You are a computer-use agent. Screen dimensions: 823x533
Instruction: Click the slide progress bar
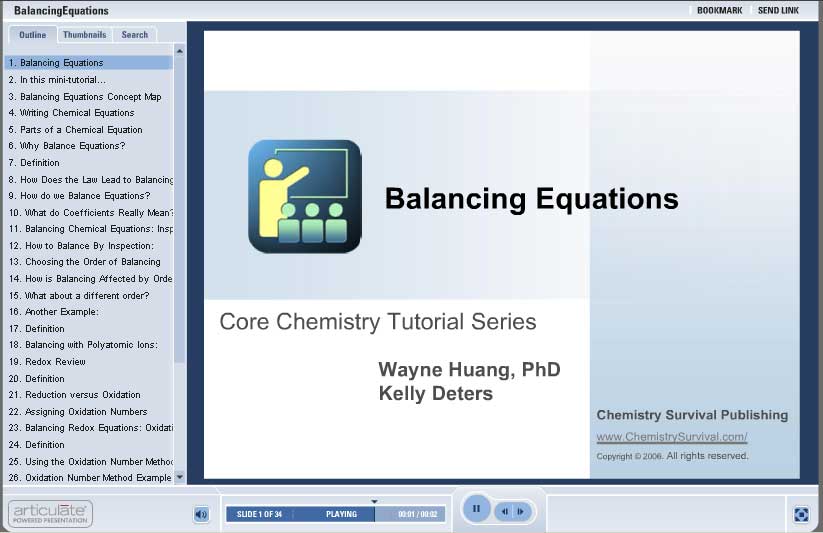(335, 514)
